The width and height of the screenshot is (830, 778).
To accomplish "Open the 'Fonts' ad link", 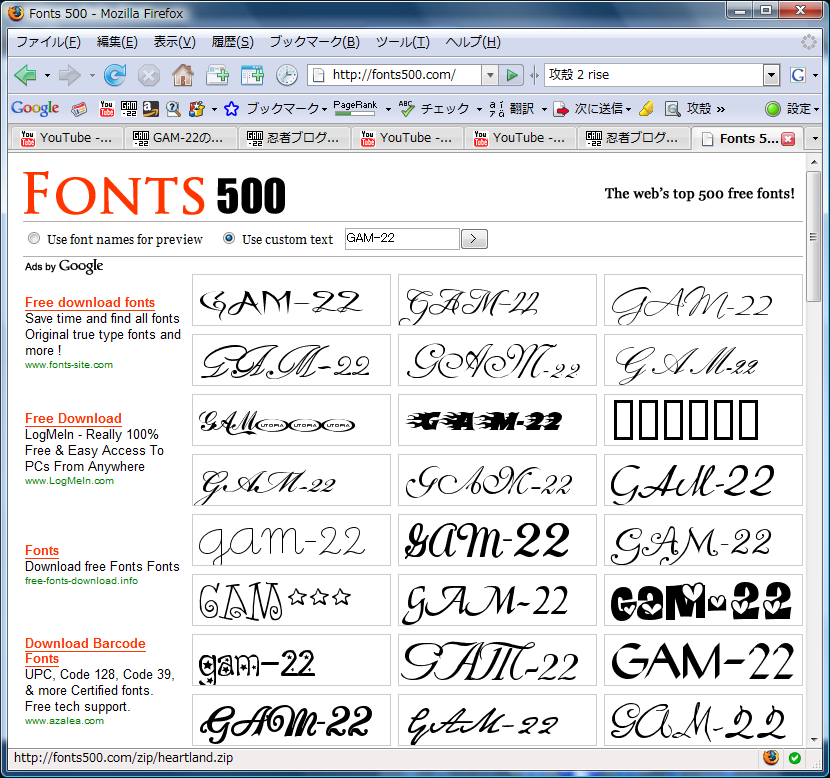I will coord(42,550).
